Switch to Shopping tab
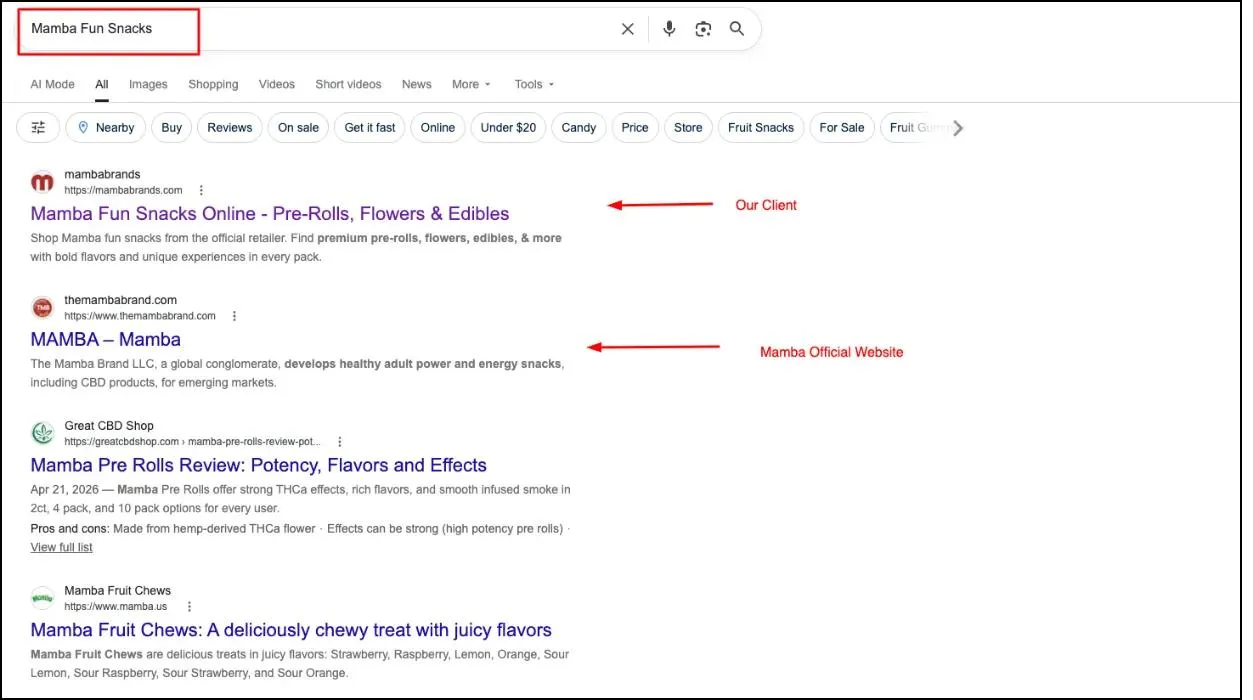1253x700 pixels. click(x=213, y=85)
